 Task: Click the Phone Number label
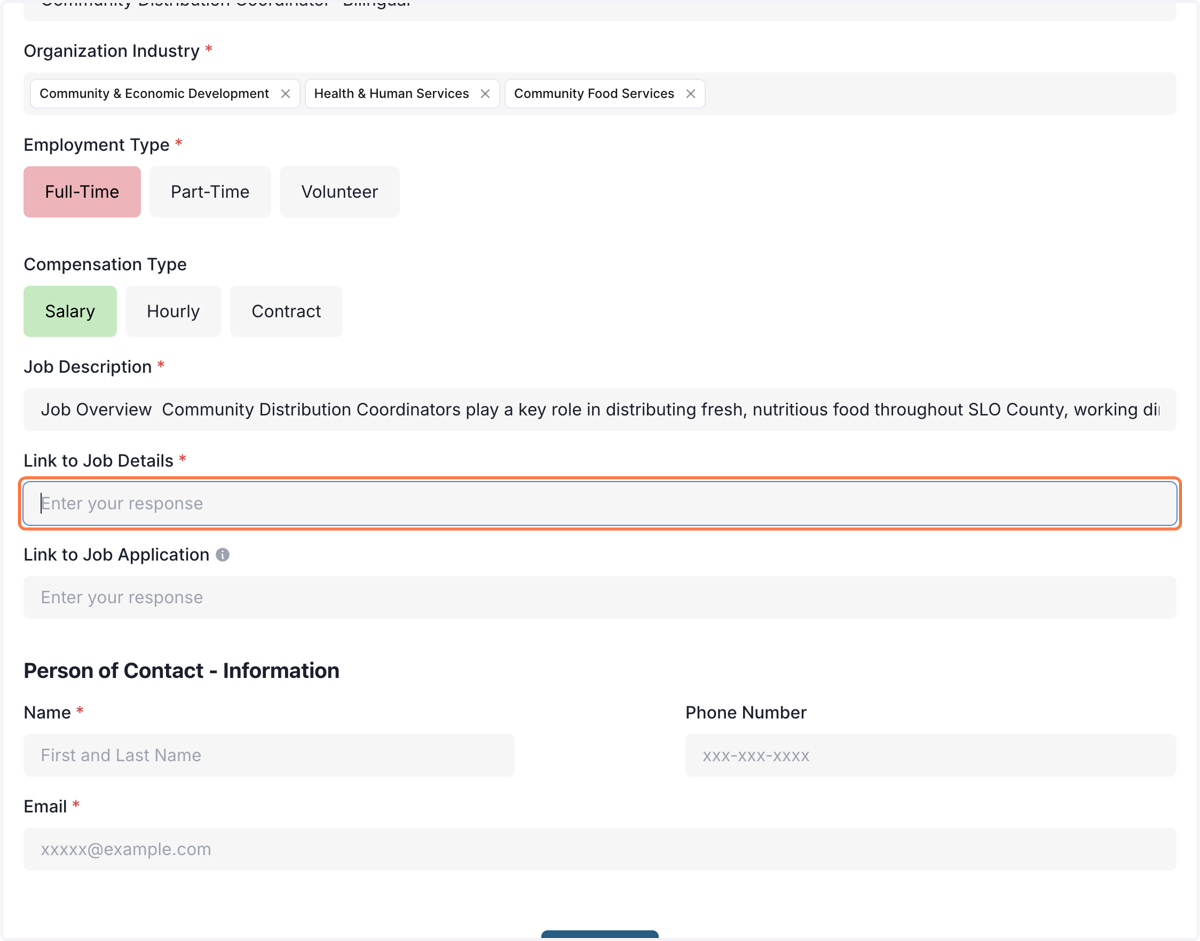click(746, 713)
